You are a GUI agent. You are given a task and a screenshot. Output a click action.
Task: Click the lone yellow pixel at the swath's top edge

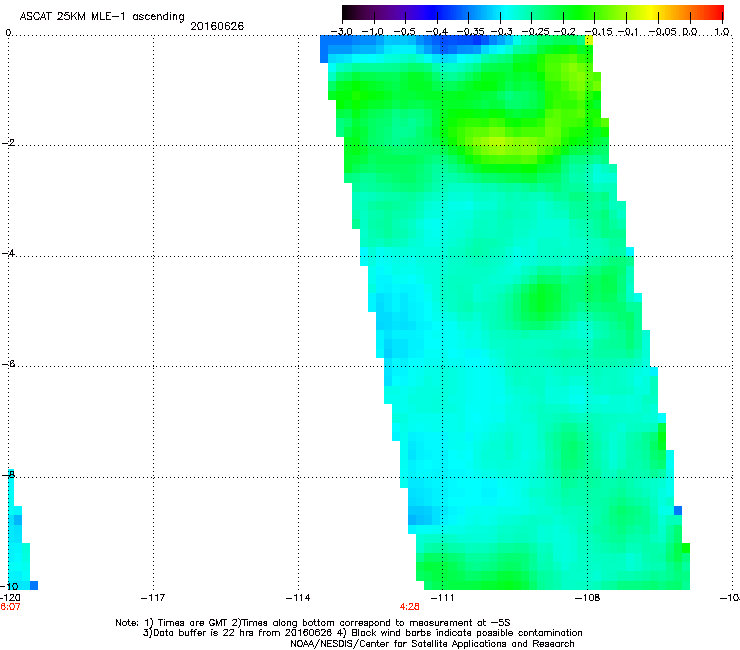pyautogui.click(x=589, y=40)
